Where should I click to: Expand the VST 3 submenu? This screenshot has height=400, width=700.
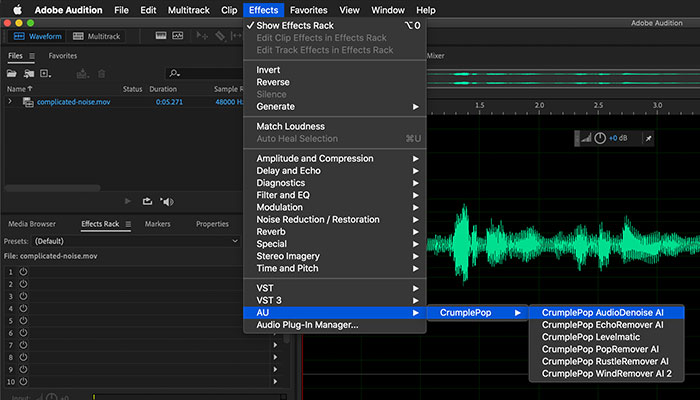[334, 300]
